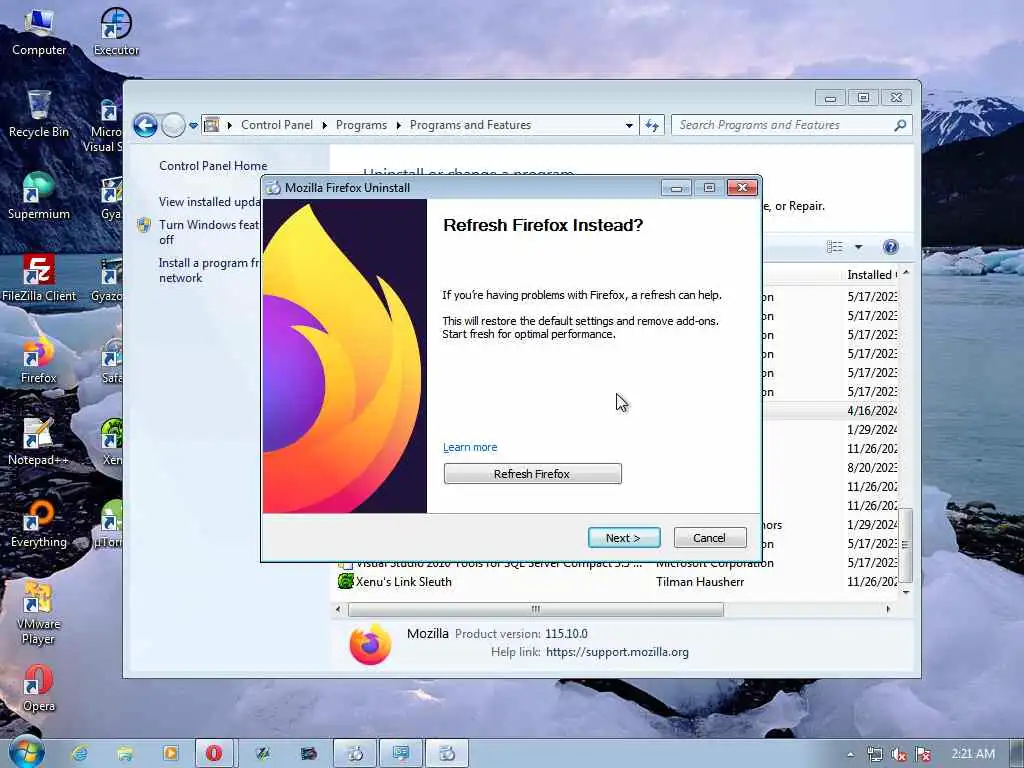Click the refresh button beside address bar
Screen dimensions: 1024x768
[652, 125]
